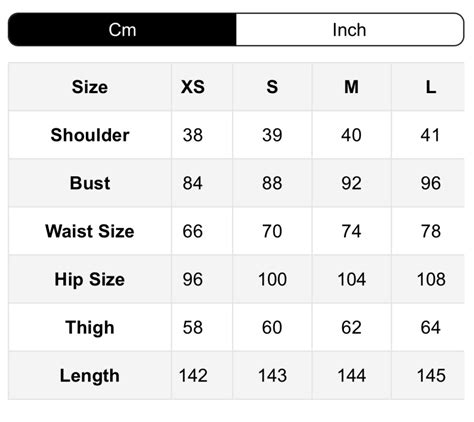Click the M bust value 92
This screenshot has width=474, height=422.
pos(351,183)
